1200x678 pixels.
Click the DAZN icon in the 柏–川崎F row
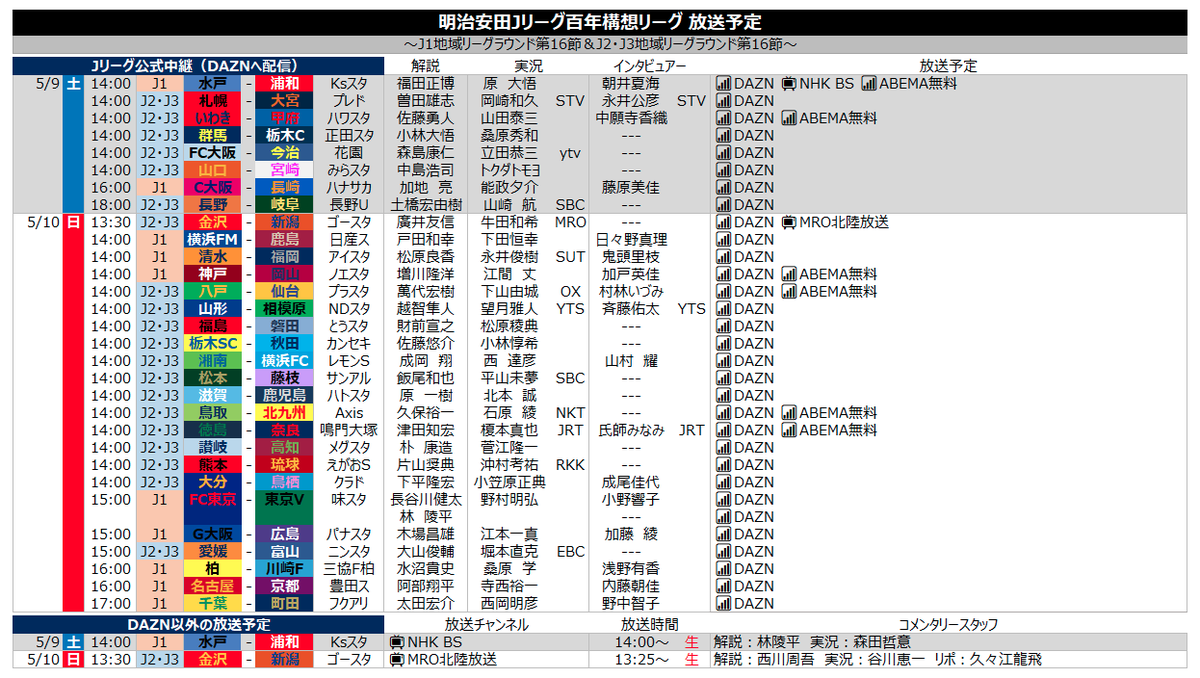(x=724, y=568)
